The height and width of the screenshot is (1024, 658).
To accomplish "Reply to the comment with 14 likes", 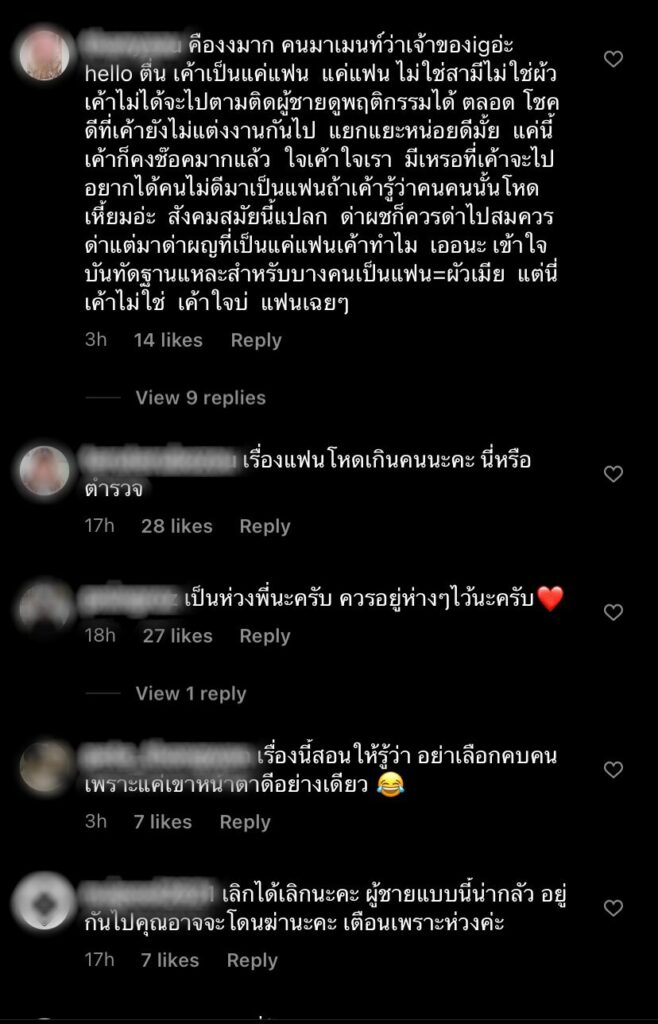I will click(x=256, y=340).
